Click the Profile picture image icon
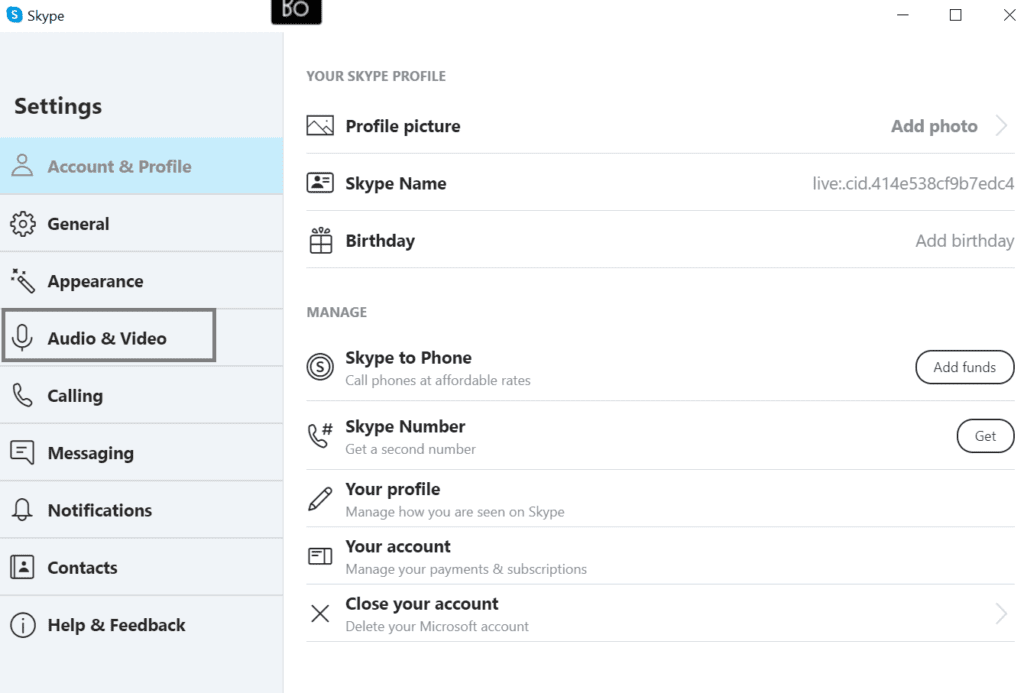The height and width of the screenshot is (693, 1024). point(320,125)
